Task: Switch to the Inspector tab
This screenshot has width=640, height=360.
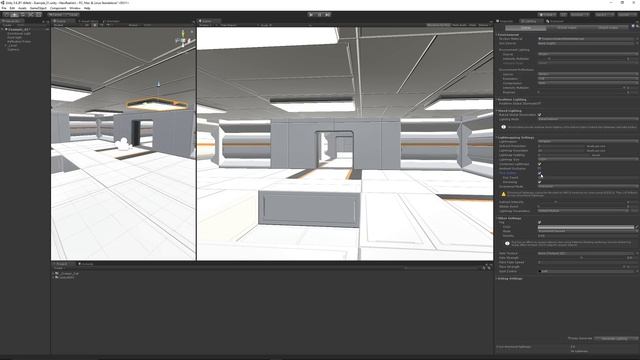Action: 505,21
